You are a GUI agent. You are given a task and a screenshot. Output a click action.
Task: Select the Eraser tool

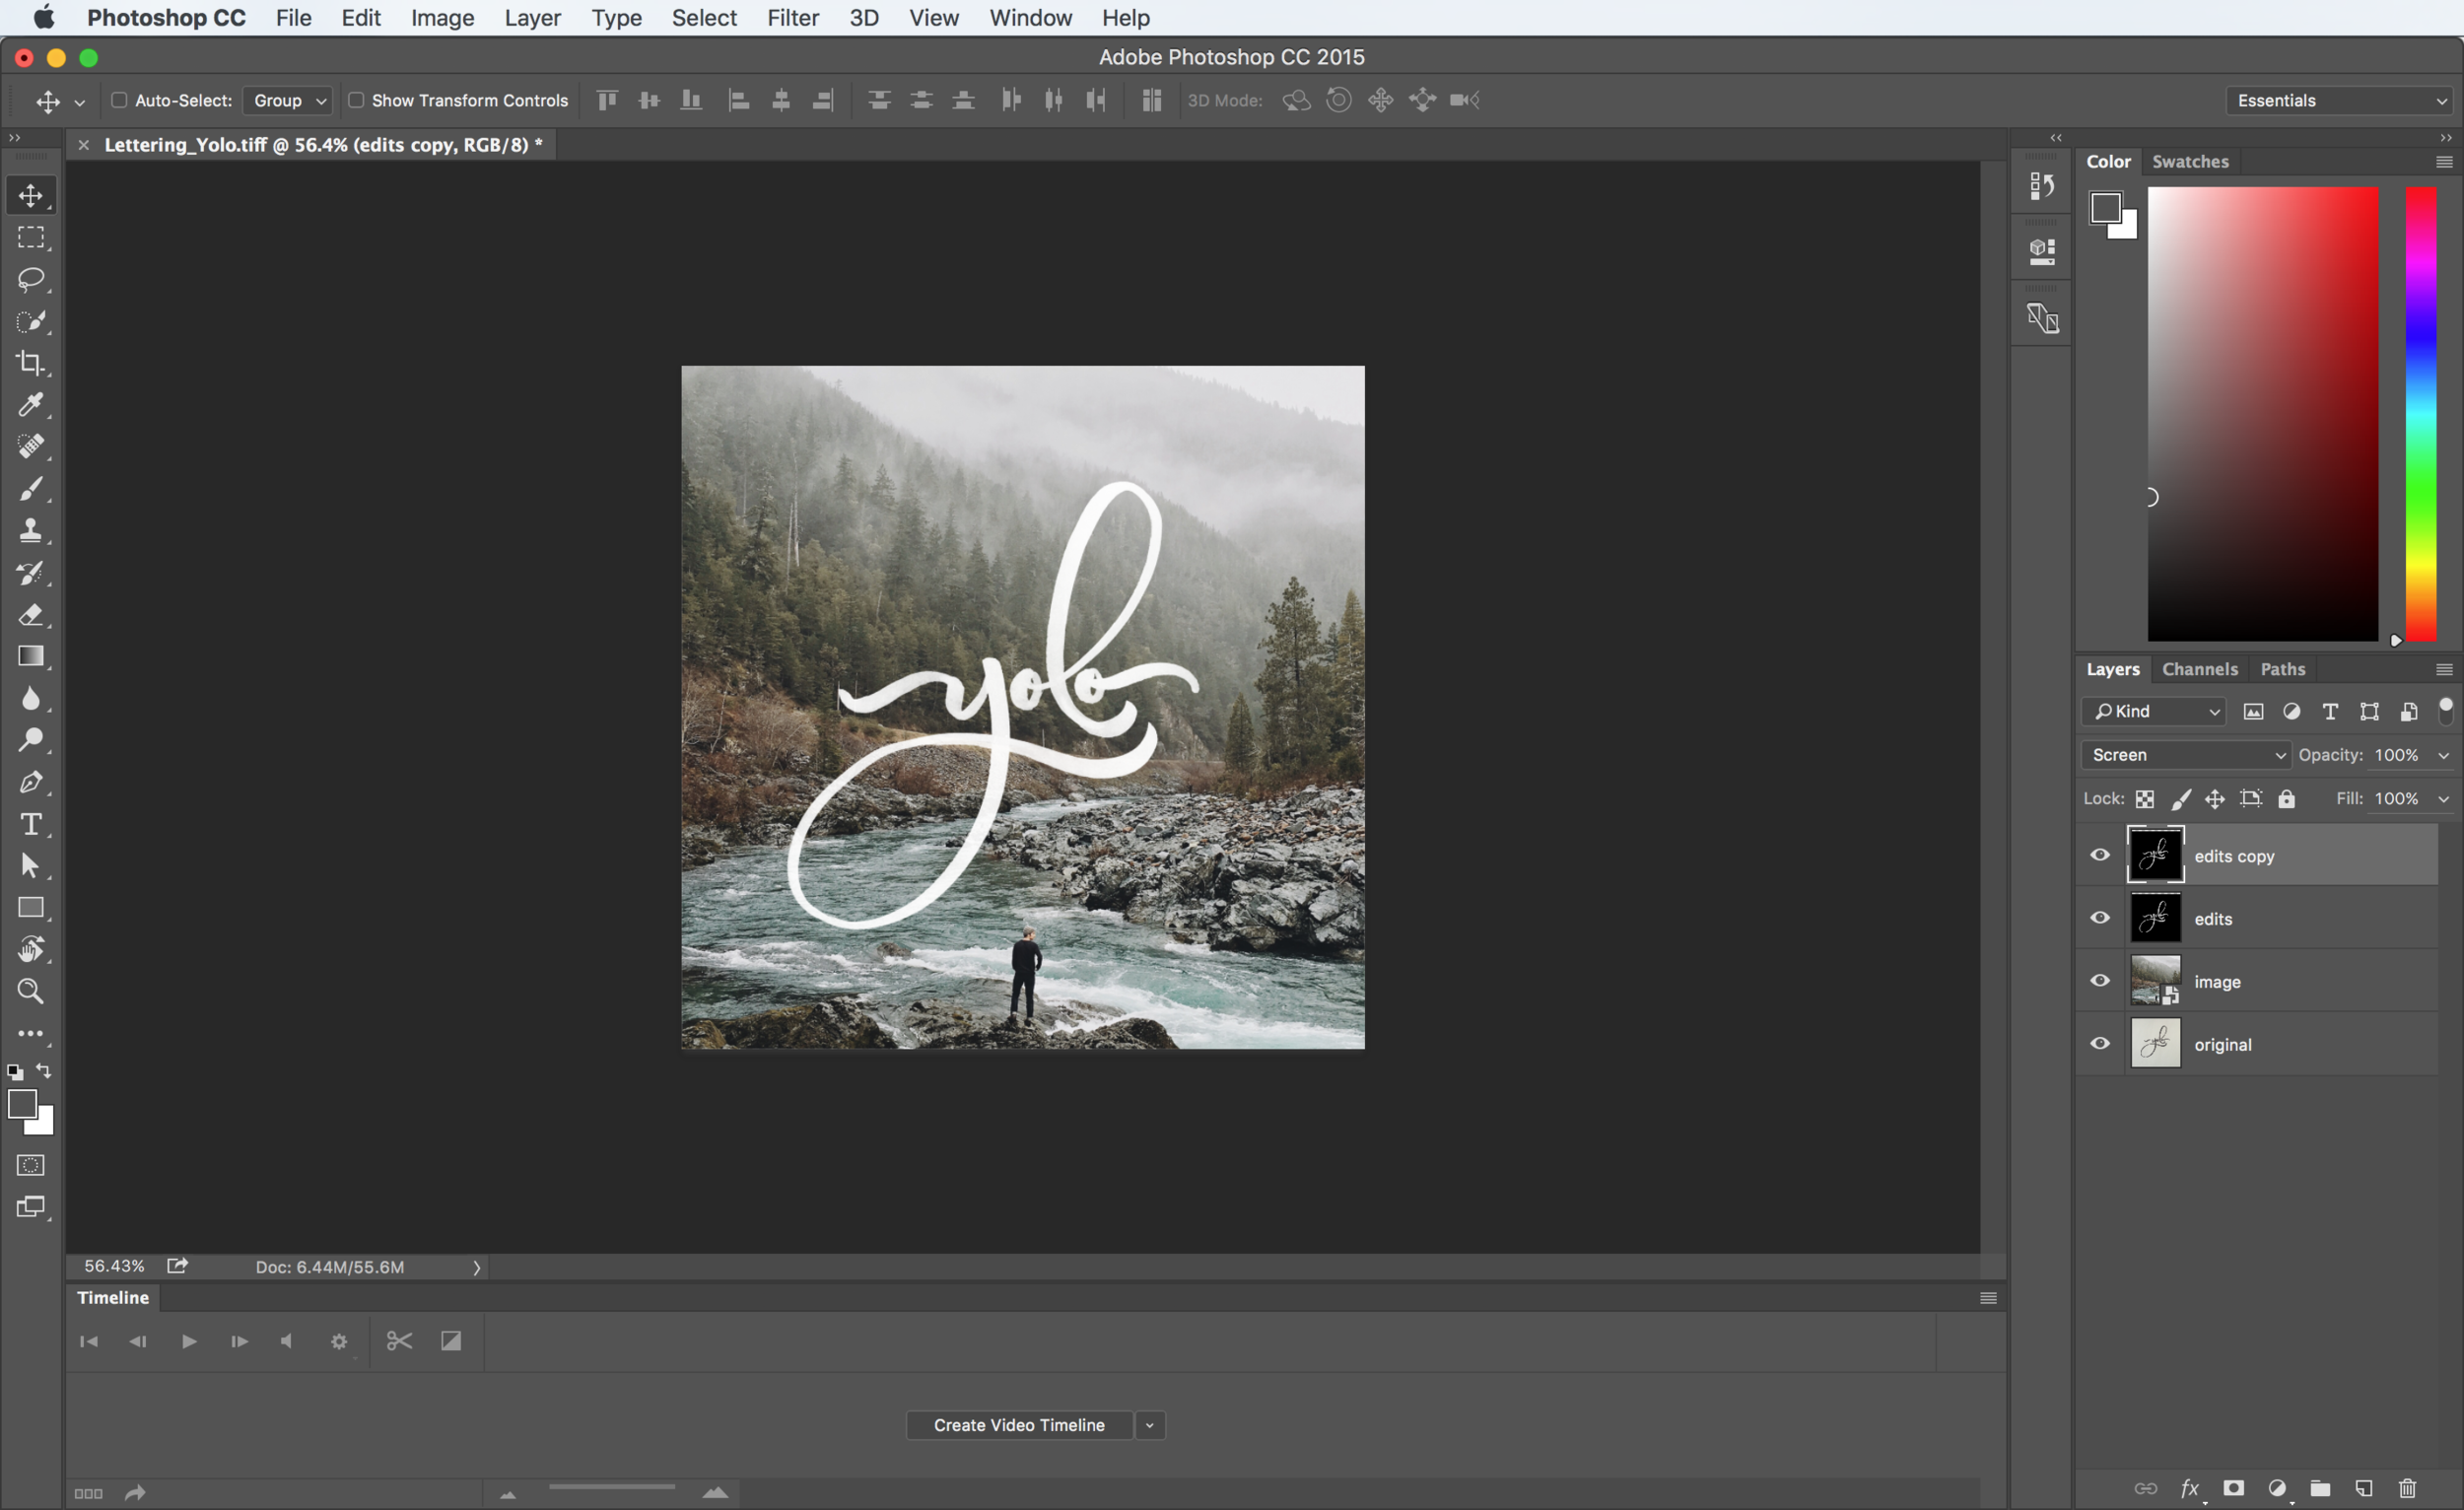[x=31, y=614]
